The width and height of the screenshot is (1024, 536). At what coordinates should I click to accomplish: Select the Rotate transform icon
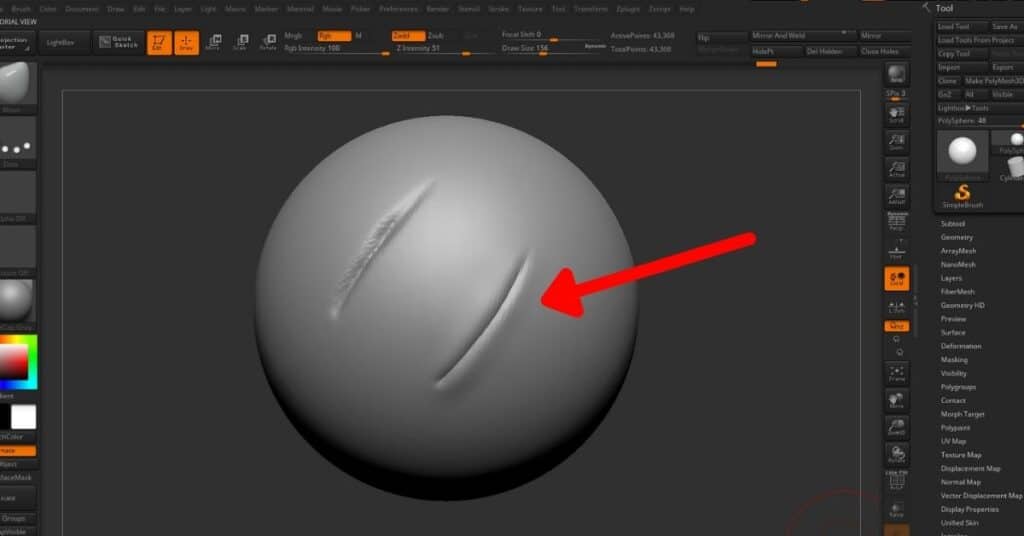click(x=268, y=42)
